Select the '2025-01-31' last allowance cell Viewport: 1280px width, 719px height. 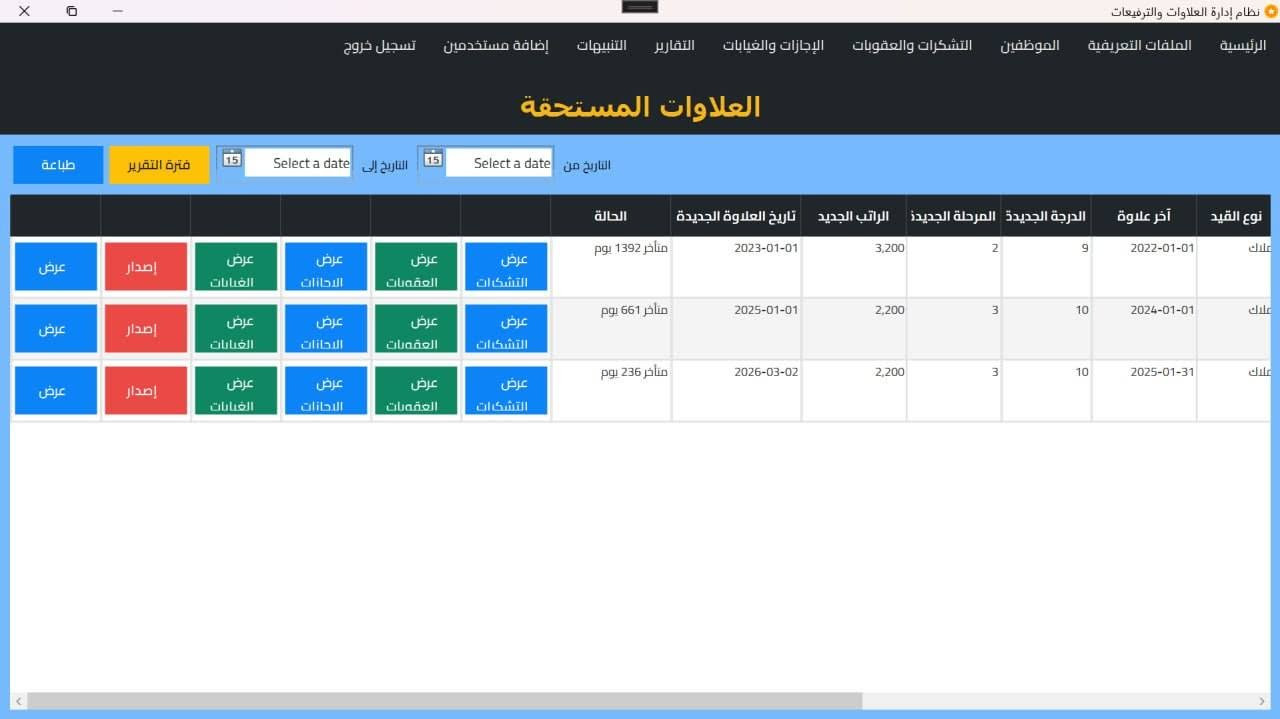(x=1144, y=391)
